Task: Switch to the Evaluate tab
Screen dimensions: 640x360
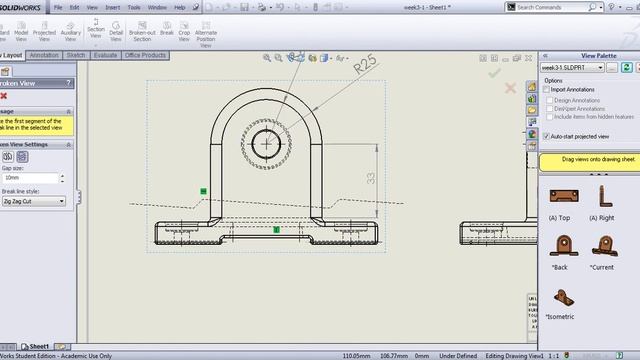Action: point(105,55)
